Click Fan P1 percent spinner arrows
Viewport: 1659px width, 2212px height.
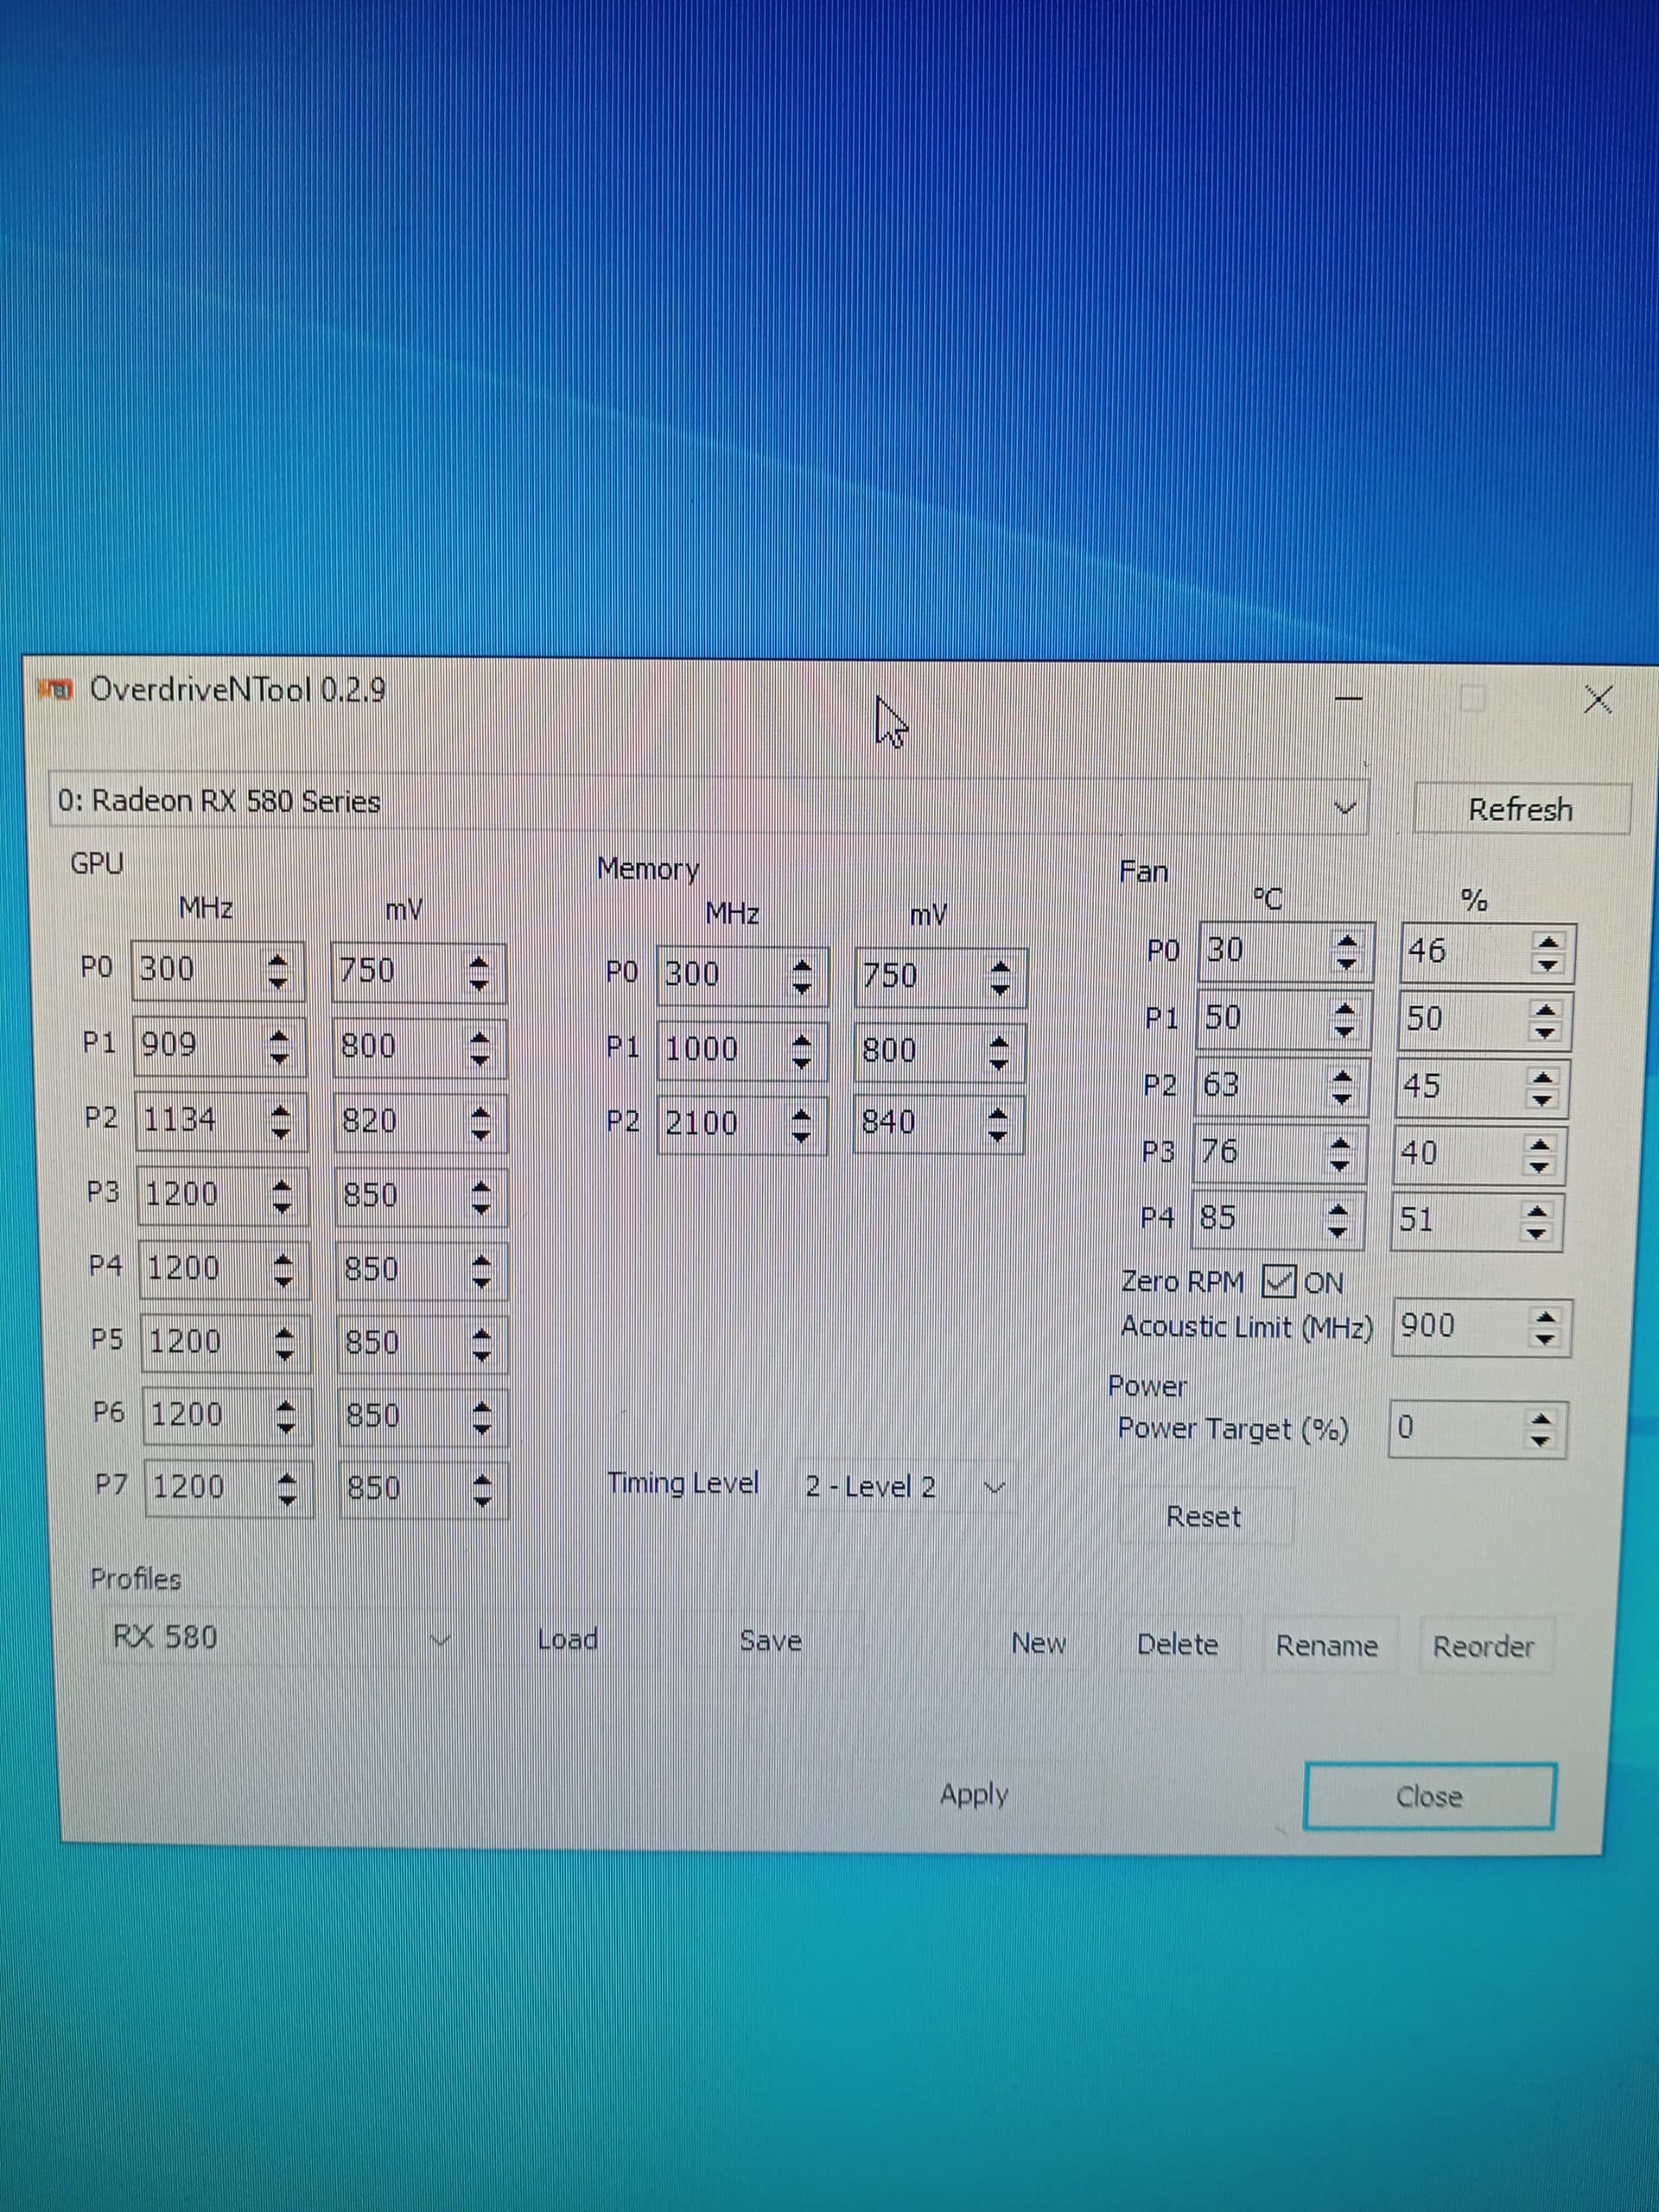pos(1546,1022)
